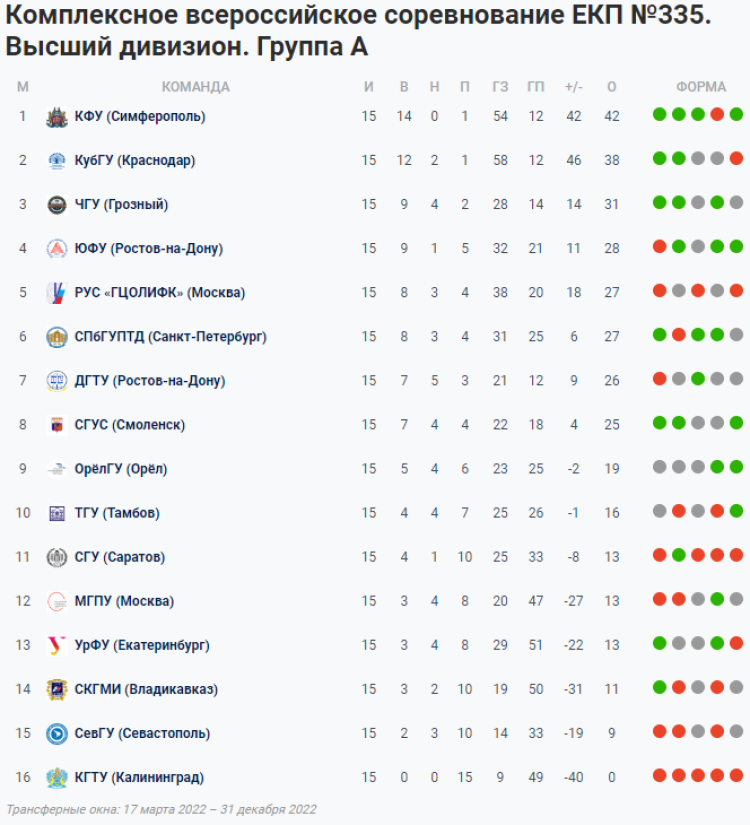Open the МГПУ (Москва) team link

(124, 601)
